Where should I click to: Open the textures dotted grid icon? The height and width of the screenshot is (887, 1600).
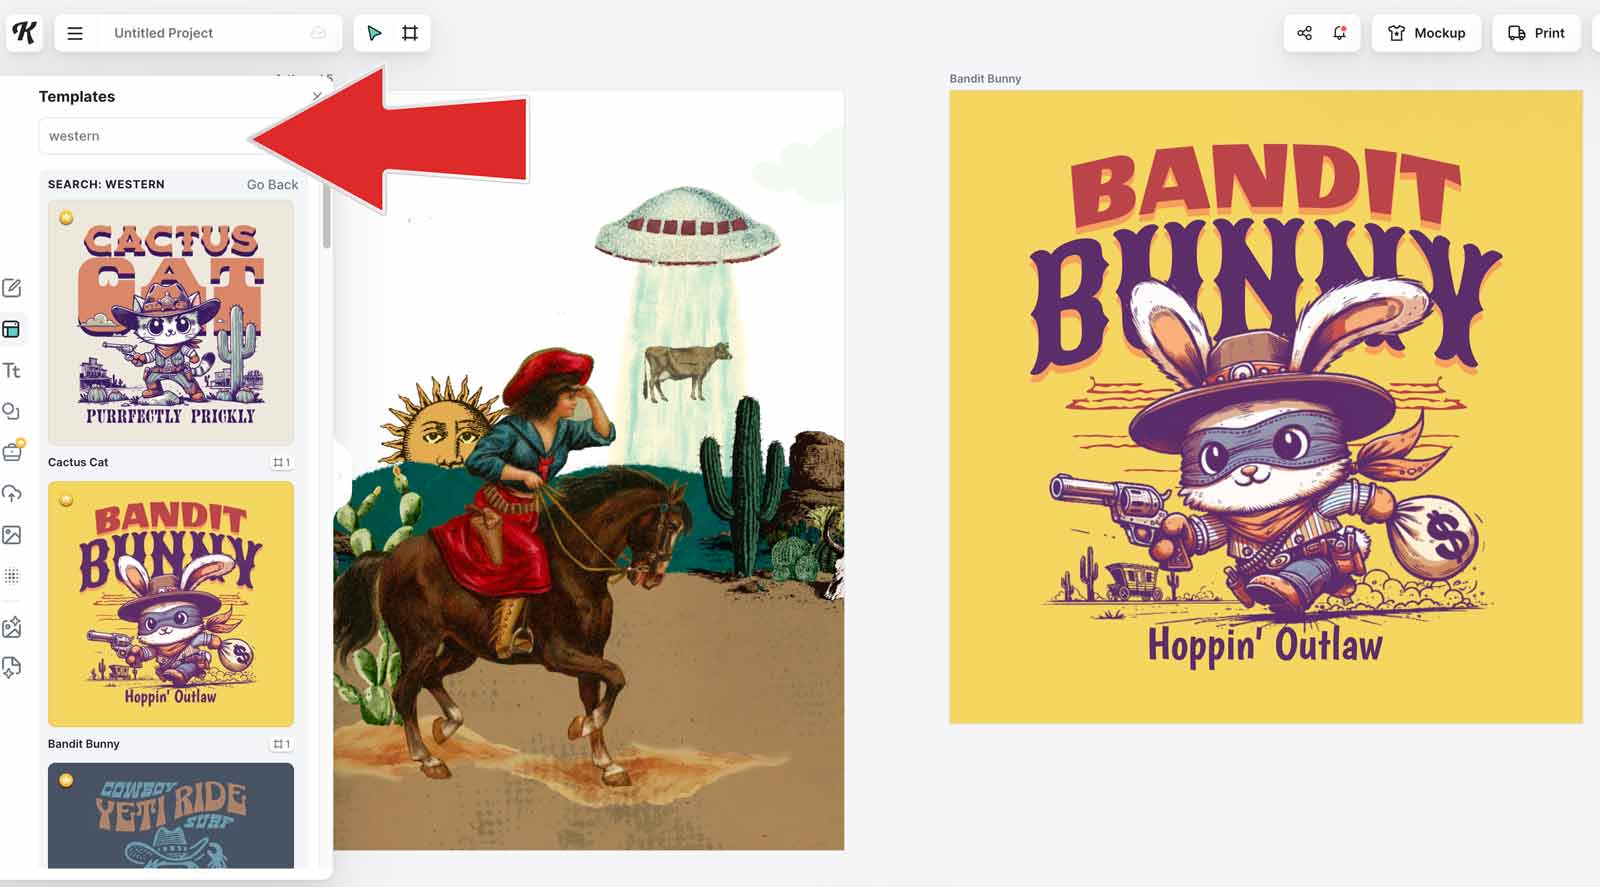(x=12, y=576)
